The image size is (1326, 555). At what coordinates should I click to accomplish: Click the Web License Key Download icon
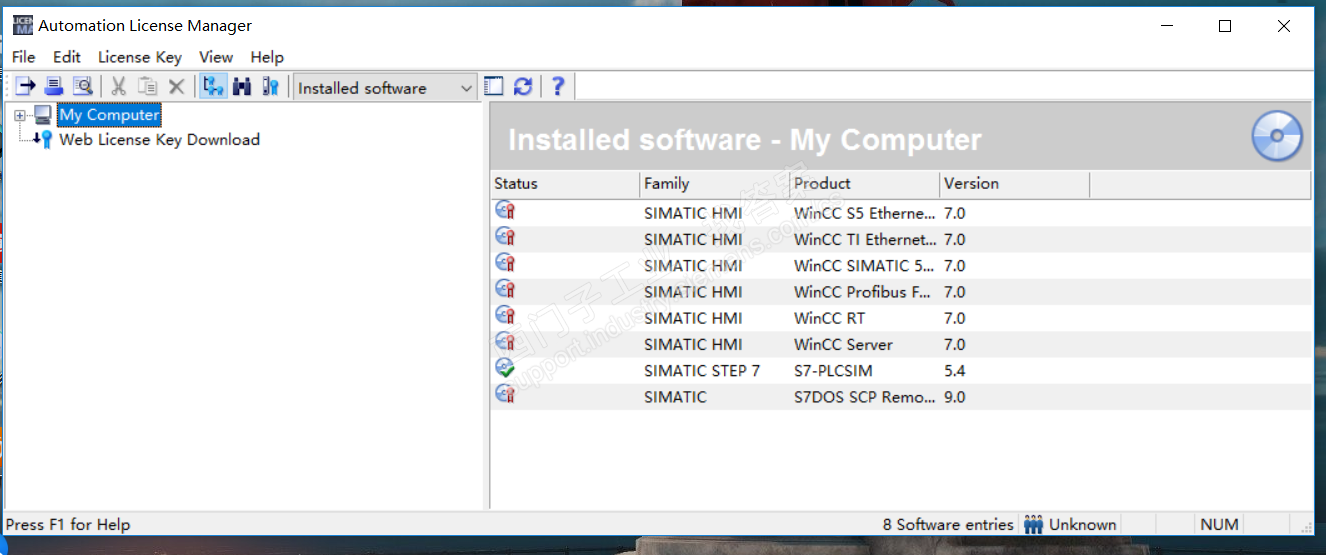tap(43, 140)
